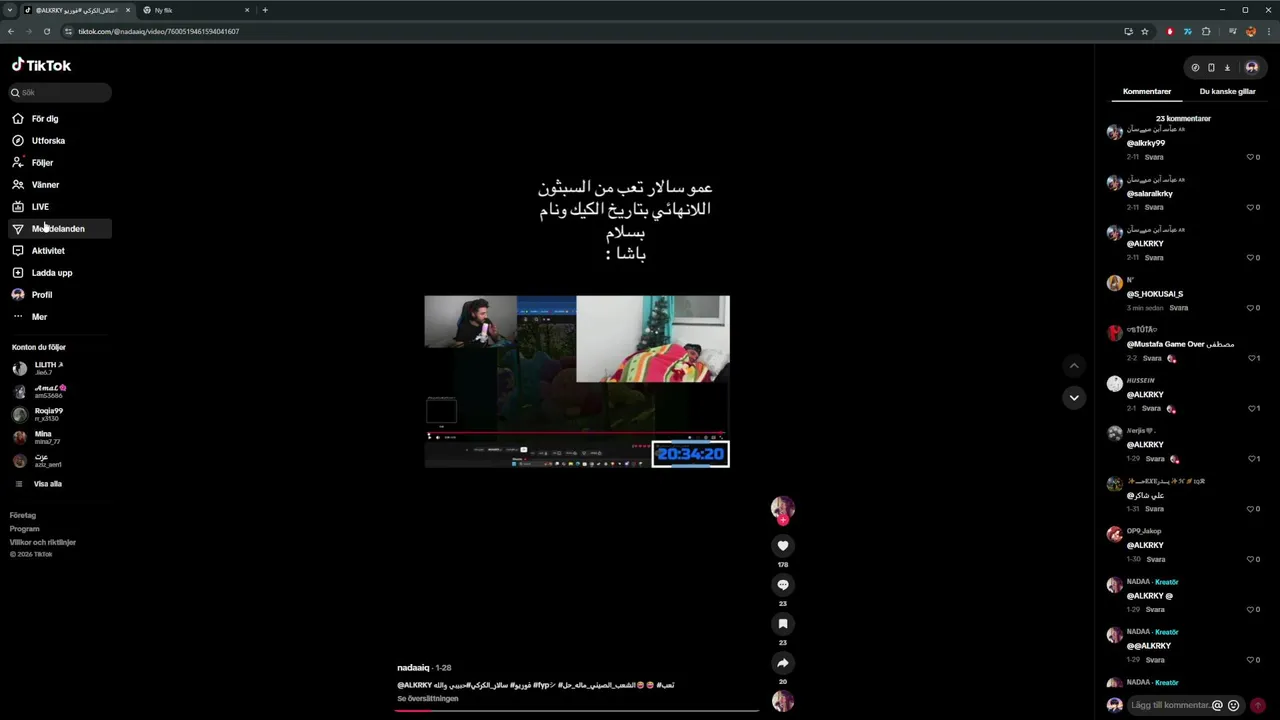Image resolution: width=1280 pixels, height=720 pixels.
Task: Open Ladda upp upload page
Action: (52, 273)
